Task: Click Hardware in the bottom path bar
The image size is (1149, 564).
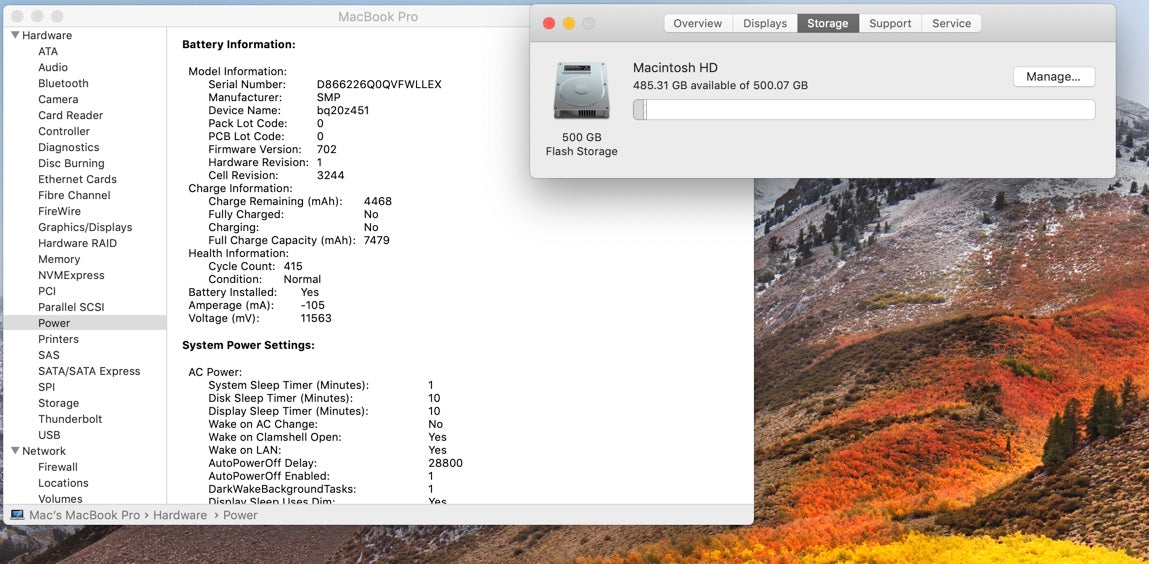Action: (180, 515)
